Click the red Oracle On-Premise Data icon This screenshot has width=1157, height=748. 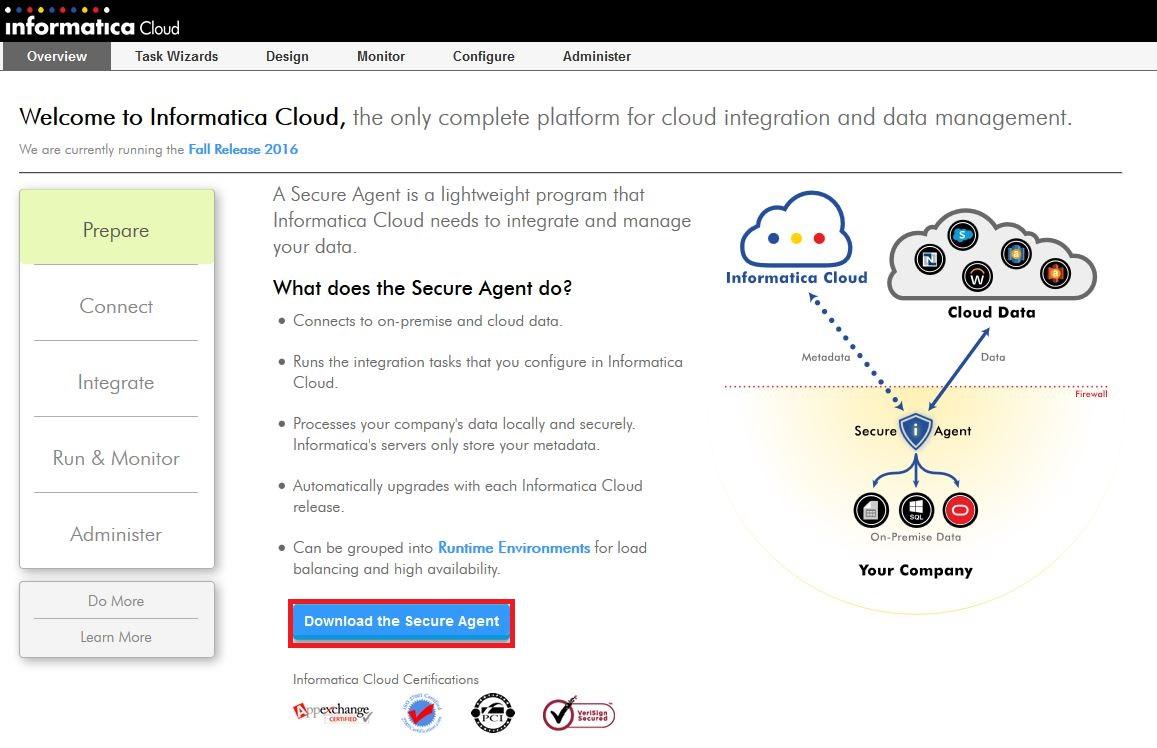(960, 510)
